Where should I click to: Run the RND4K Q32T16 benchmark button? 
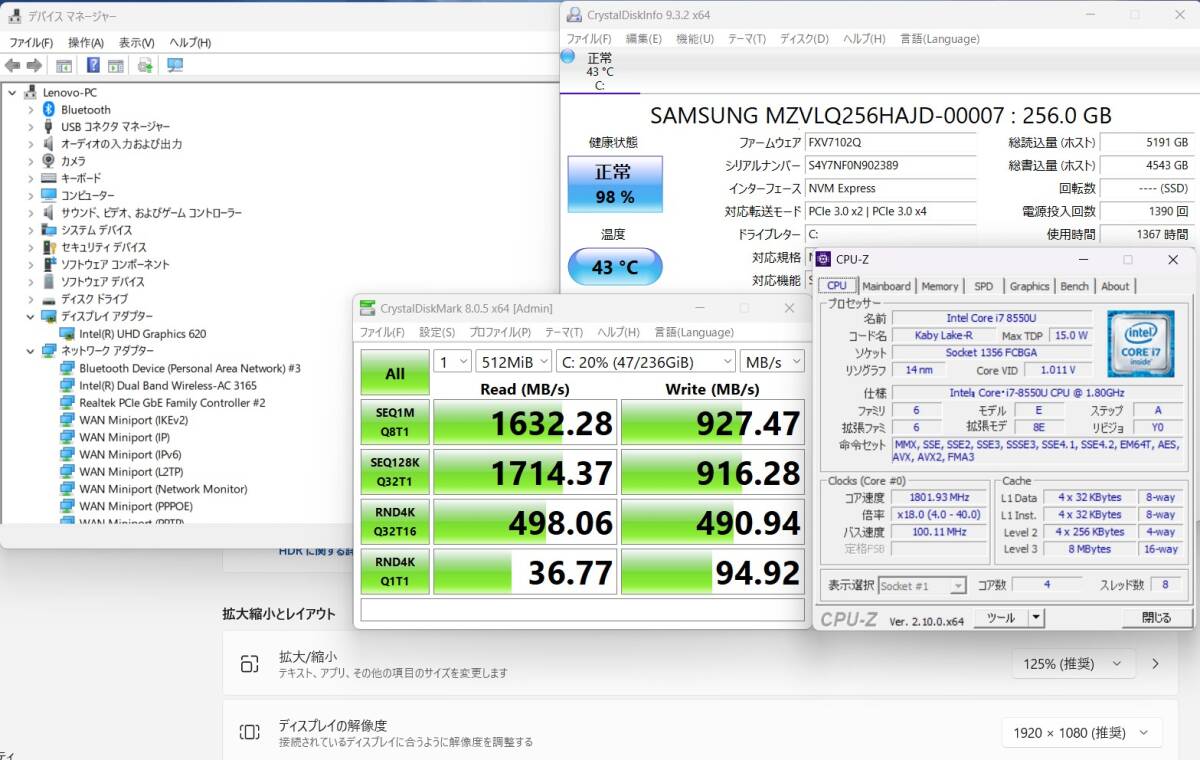395,522
